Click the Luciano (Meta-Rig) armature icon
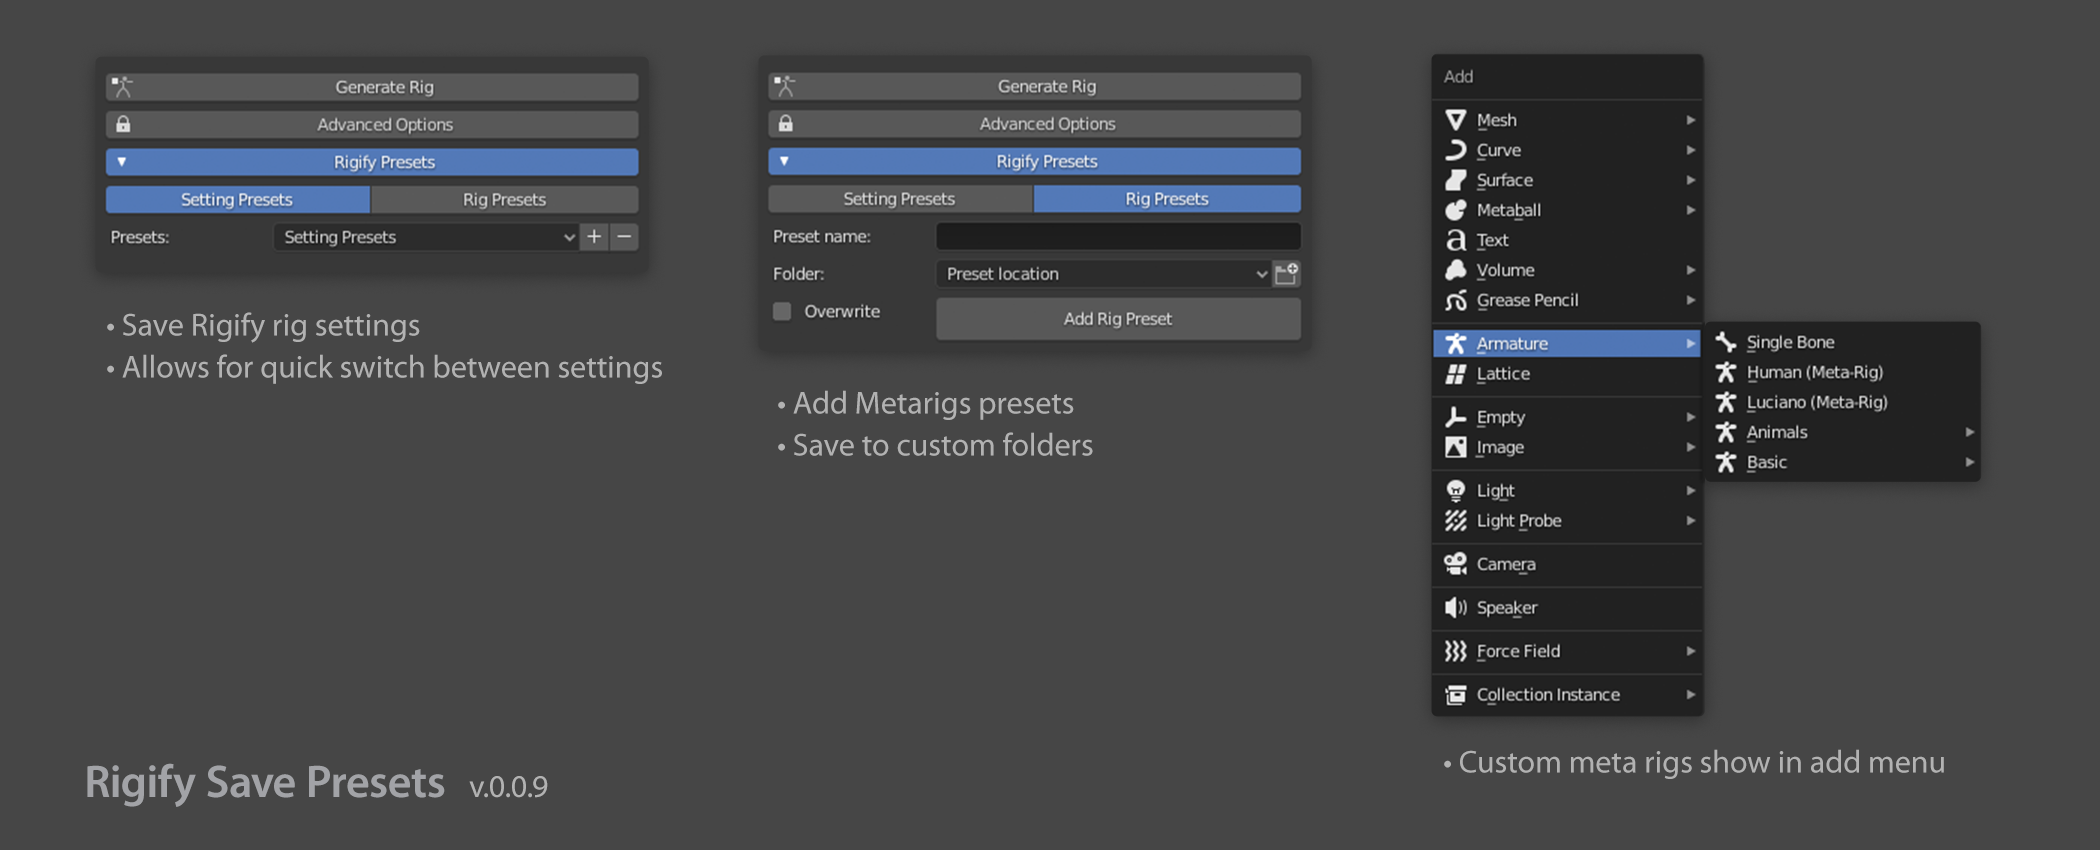Image resolution: width=2100 pixels, height=850 pixels. (1726, 402)
